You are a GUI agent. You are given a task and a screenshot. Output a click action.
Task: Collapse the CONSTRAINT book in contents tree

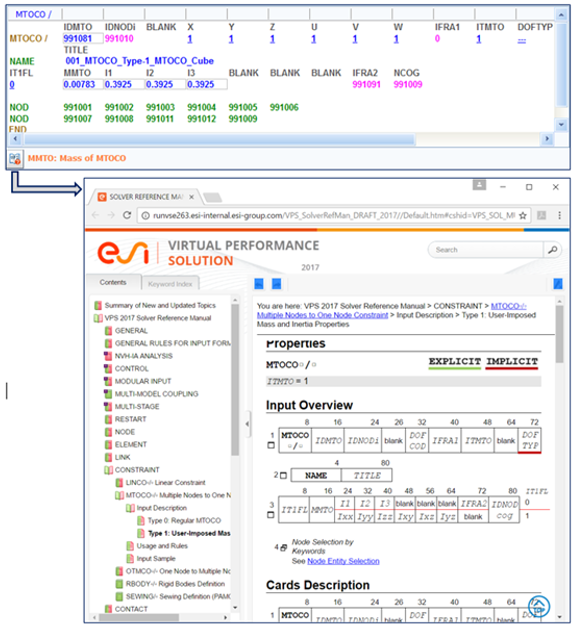108,470
